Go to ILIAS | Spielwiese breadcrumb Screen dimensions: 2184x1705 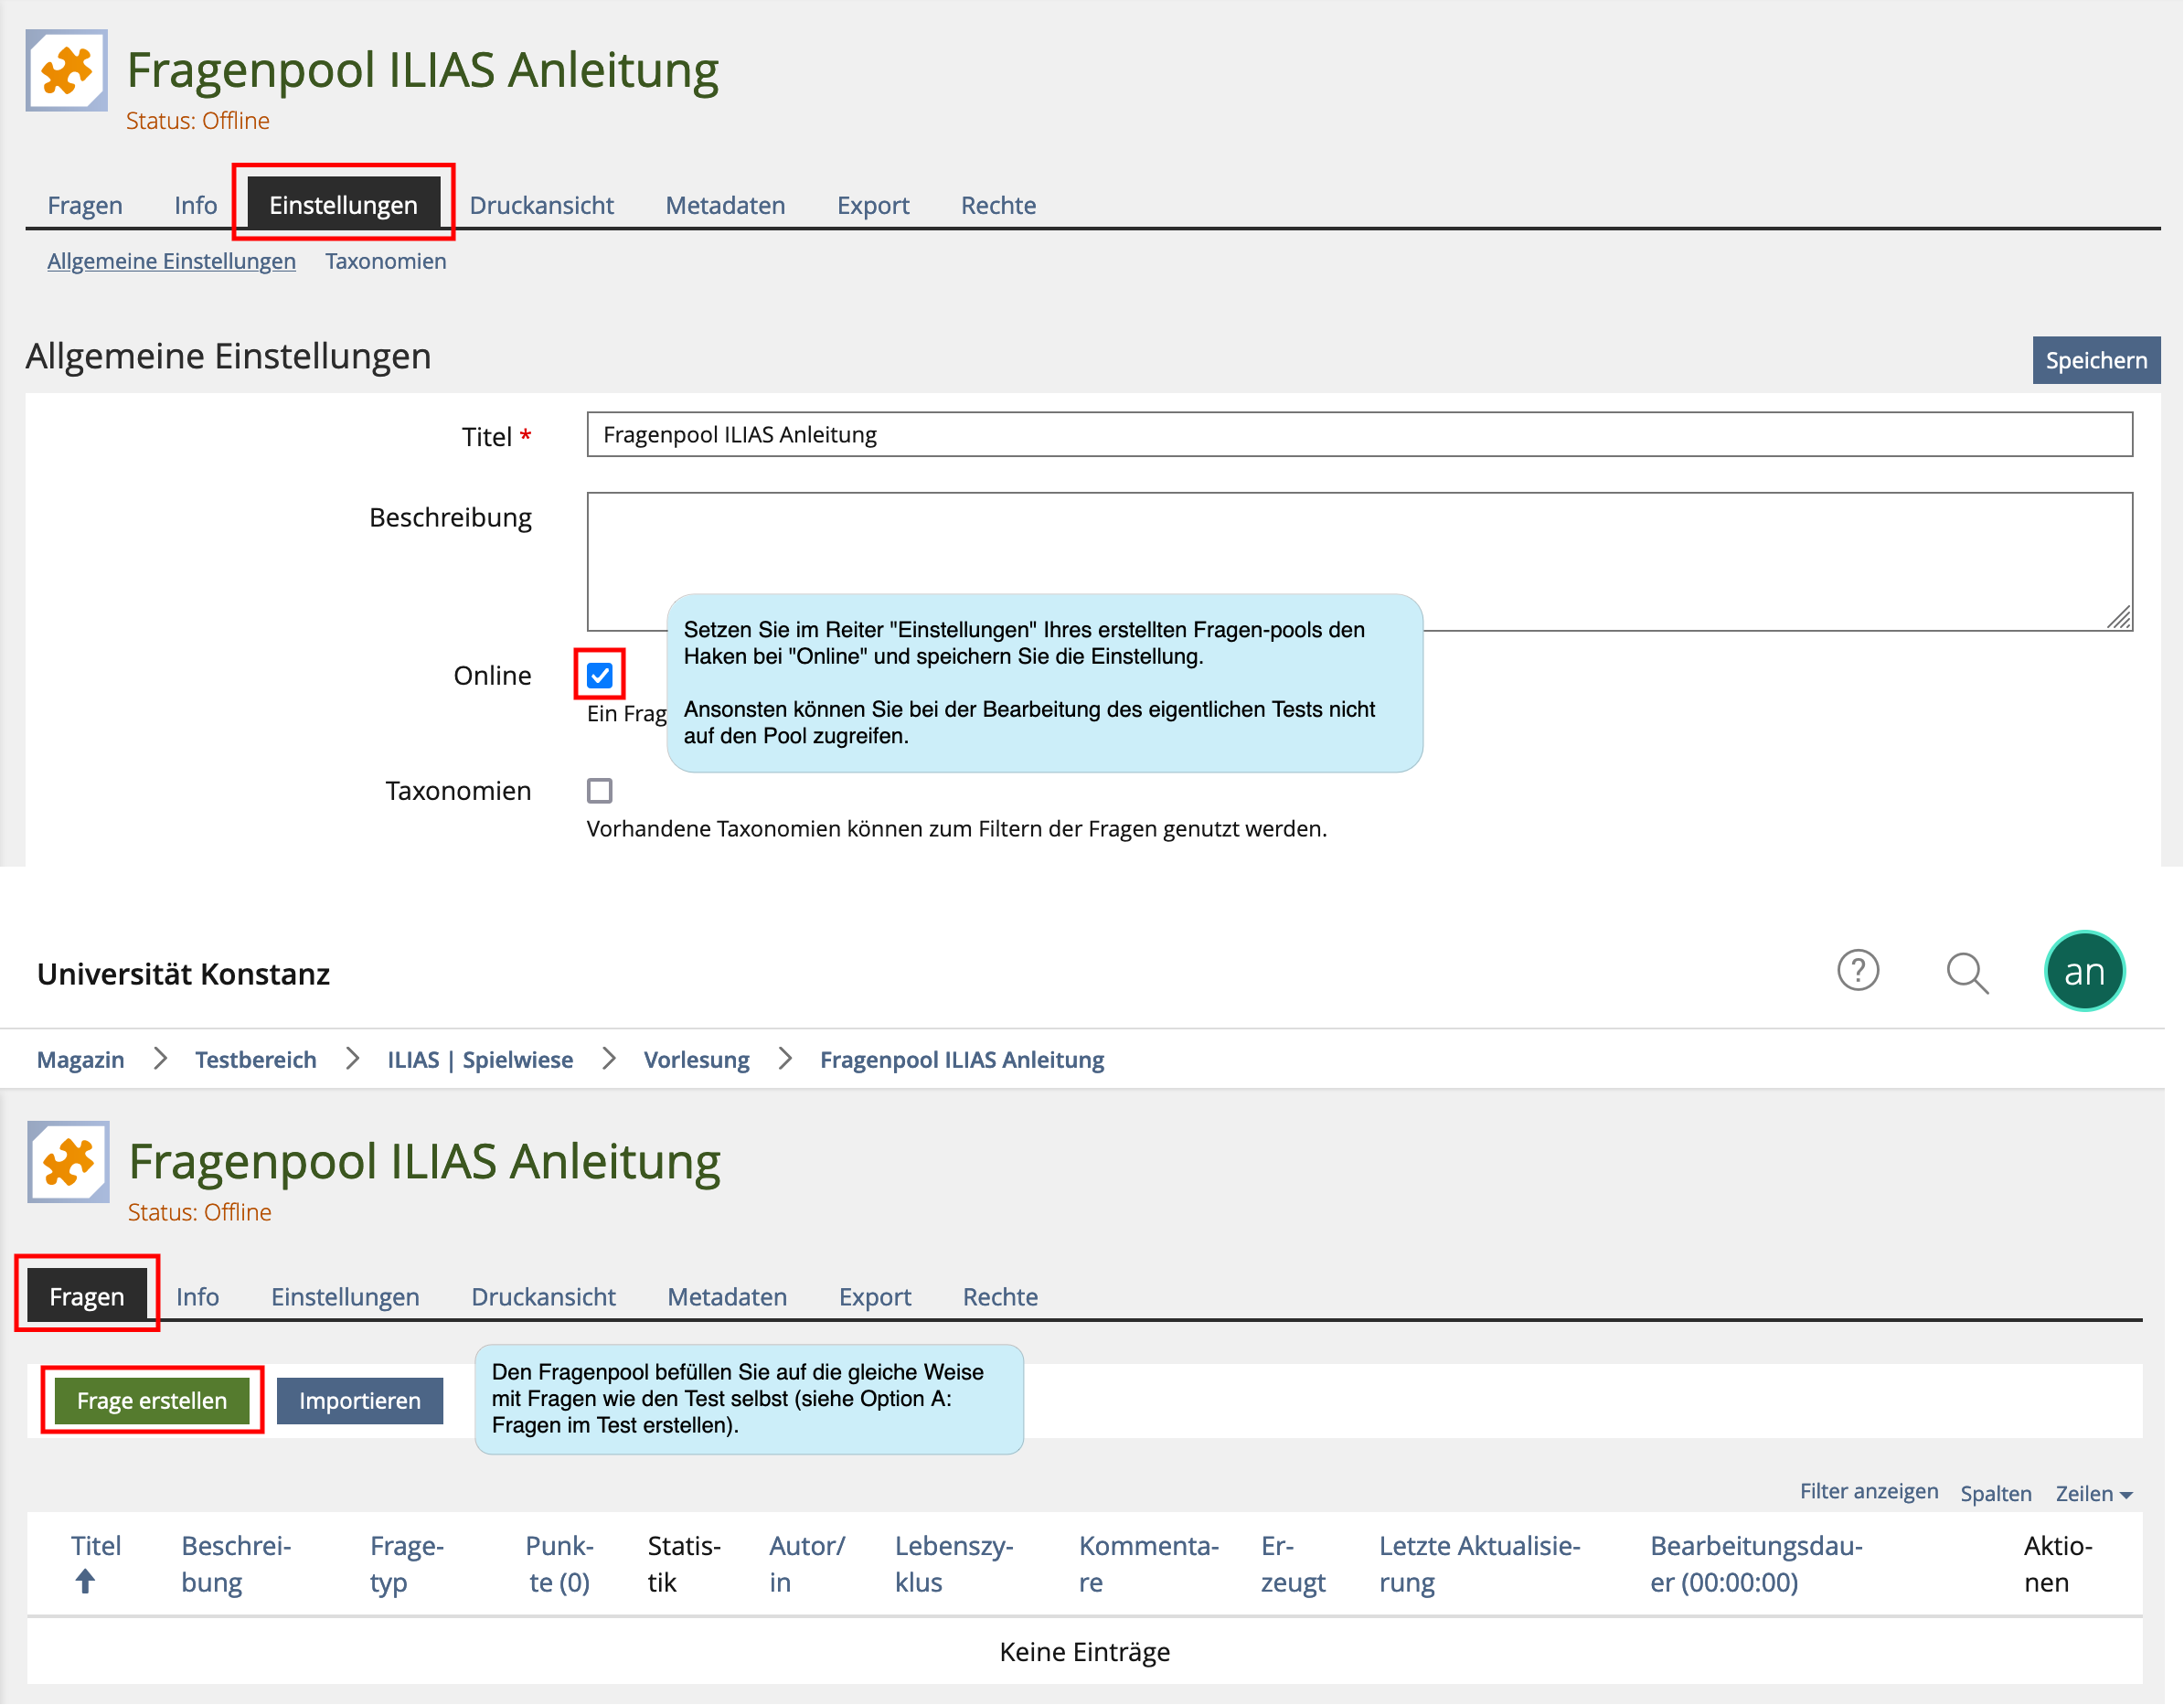(x=481, y=1060)
